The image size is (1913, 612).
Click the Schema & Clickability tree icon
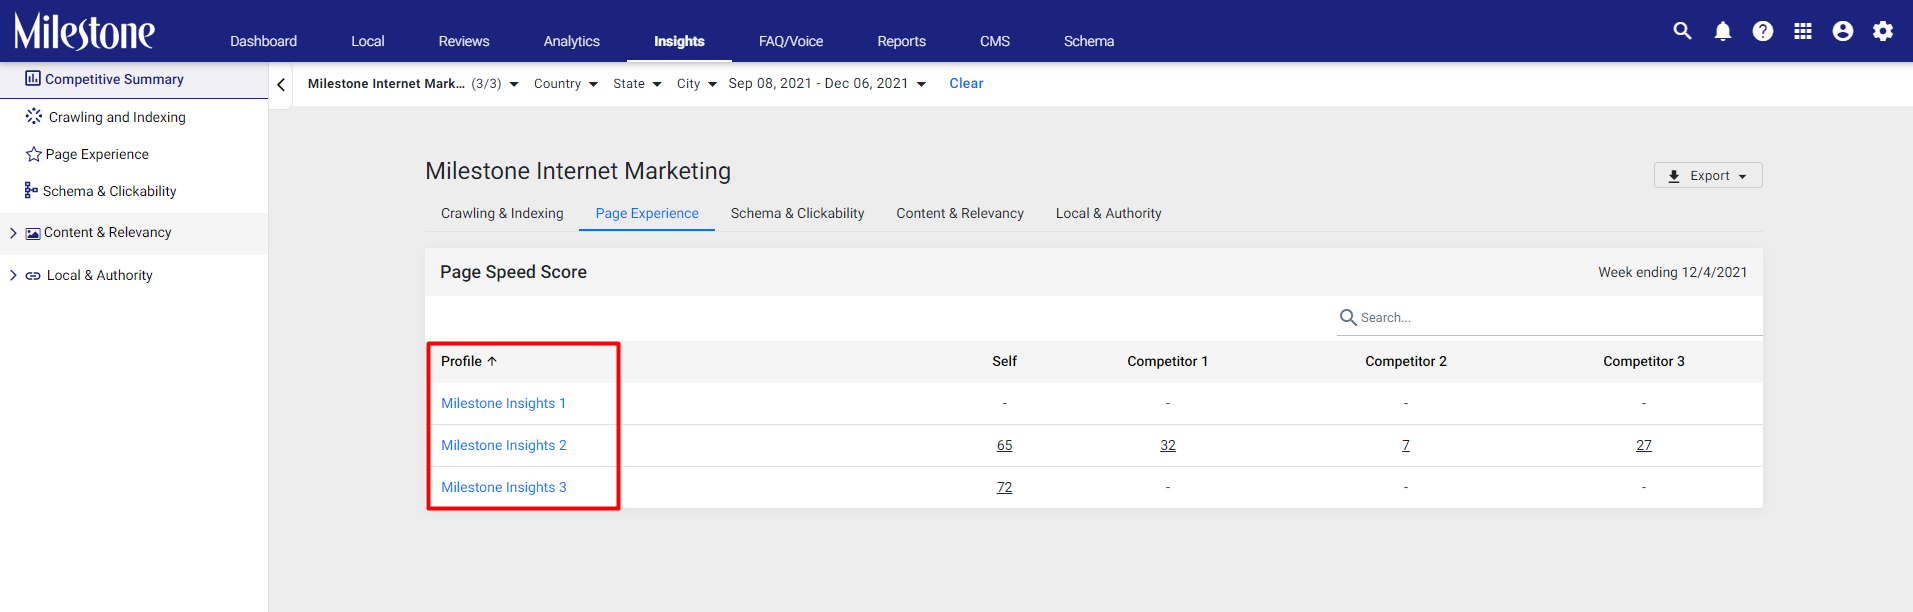click(x=31, y=190)
